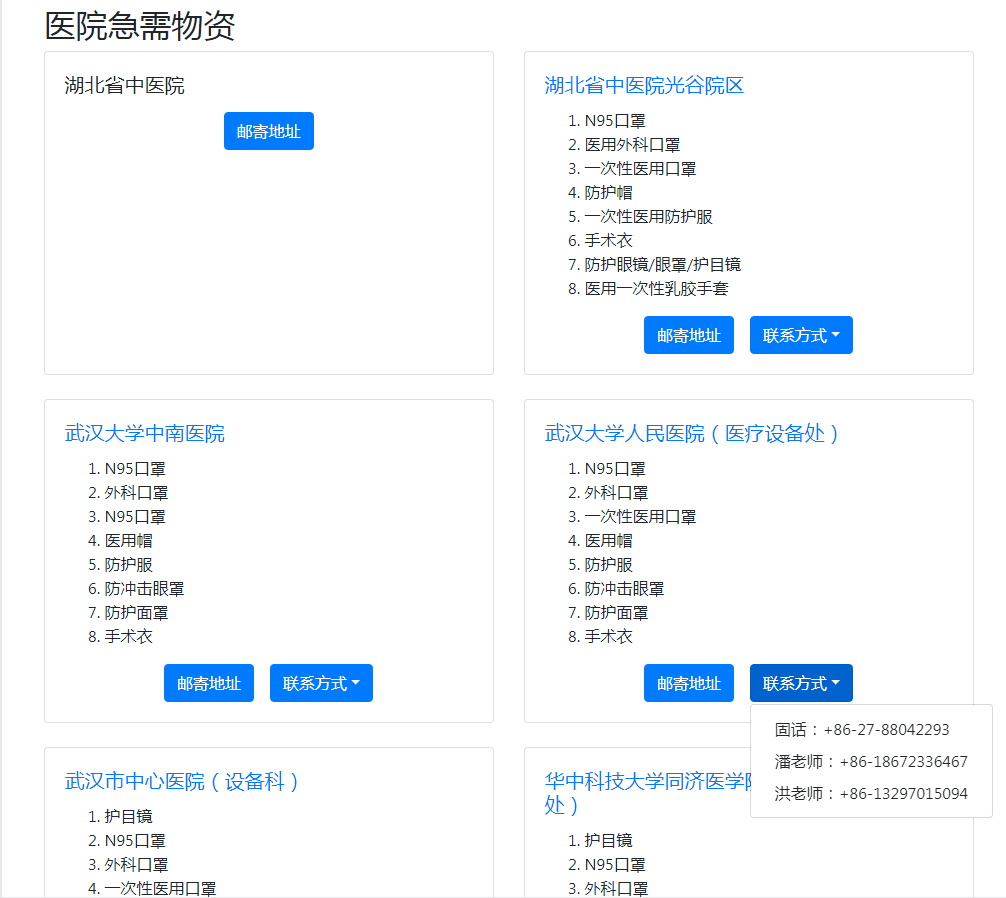The height and width of the screenshot is (898, 1006).
Task: Click 防护服 in 武汉大学中南医院 list
Action: point(128,564)
